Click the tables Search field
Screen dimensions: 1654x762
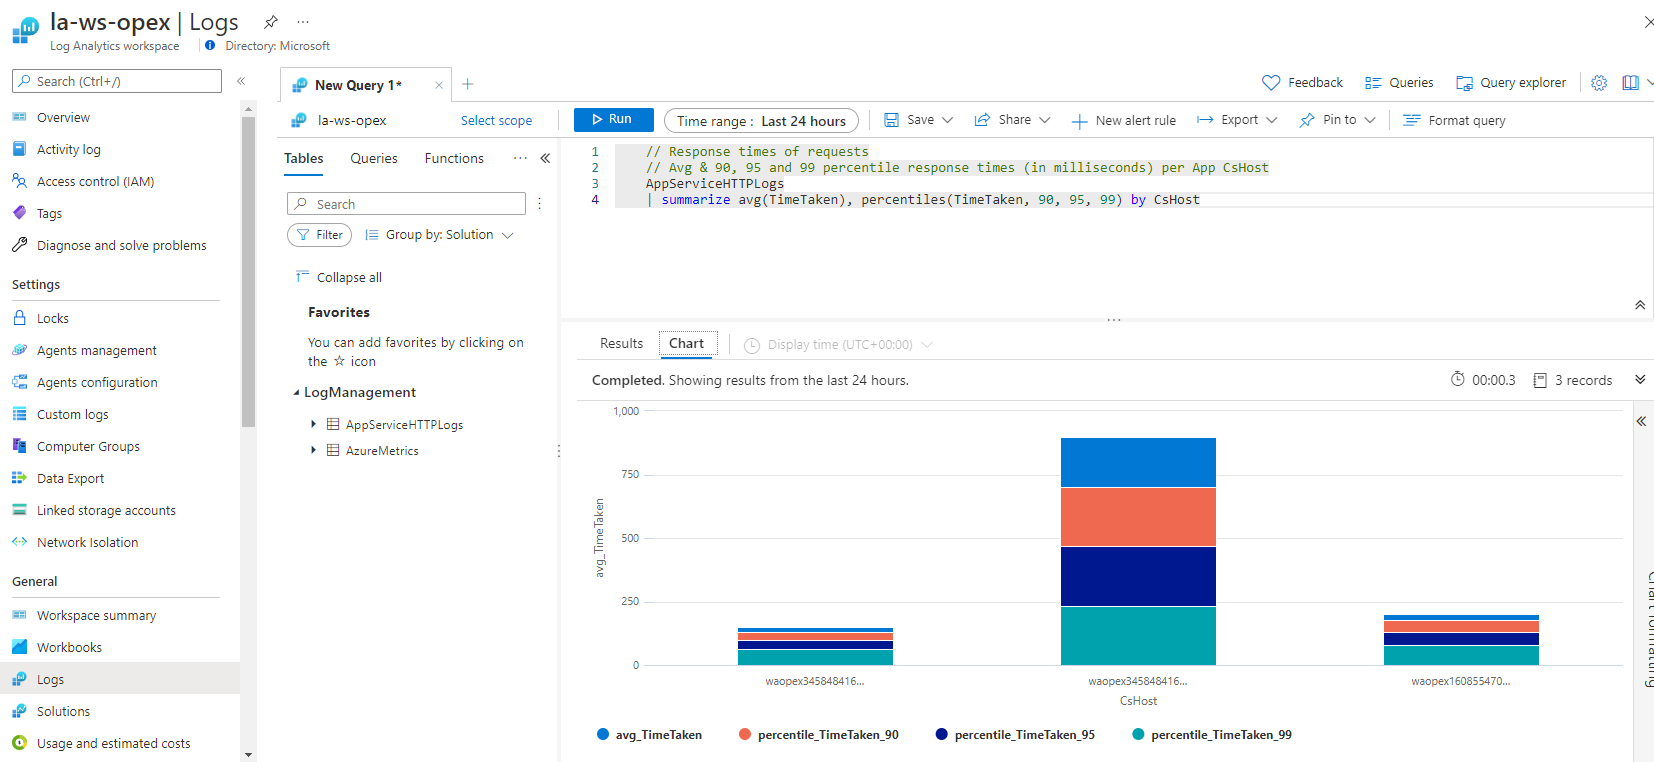click(x=406, y=204)
